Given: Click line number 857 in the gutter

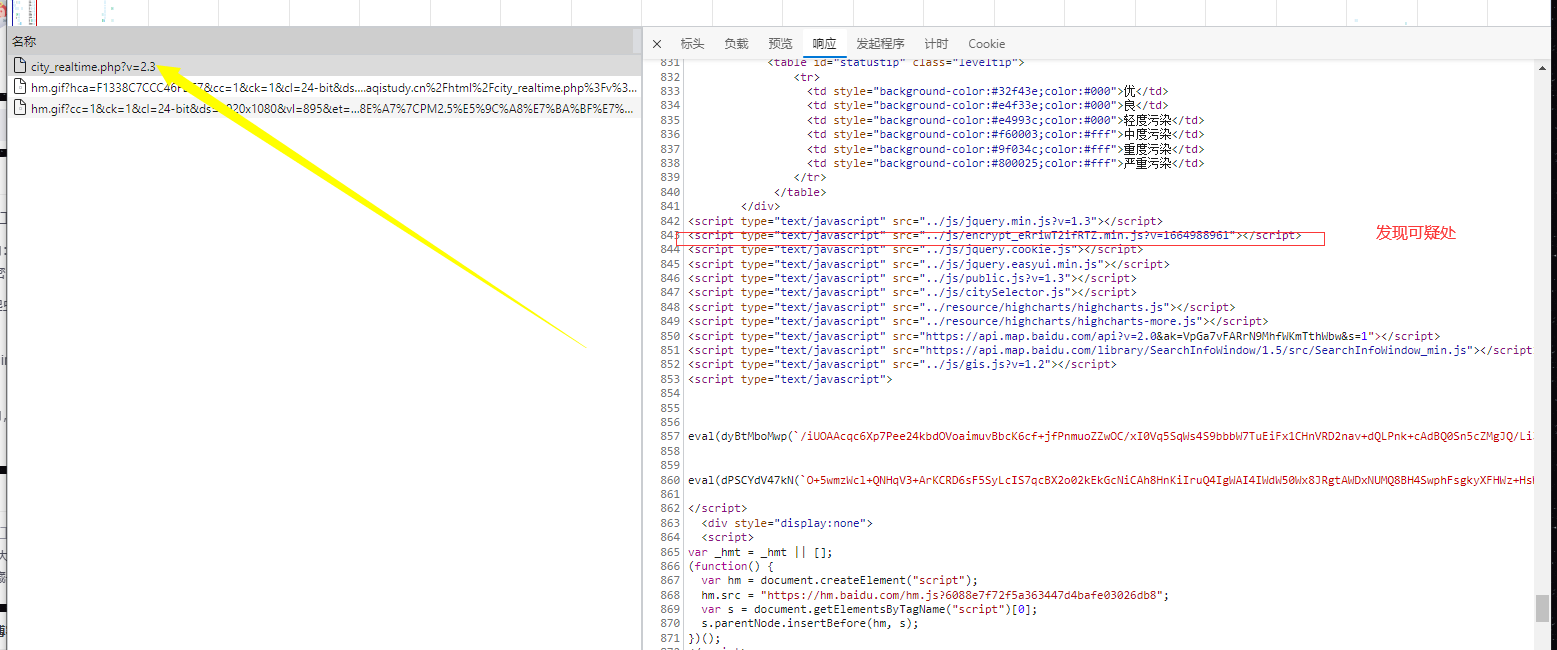Looking at the screenshot, I should point(669,437).
